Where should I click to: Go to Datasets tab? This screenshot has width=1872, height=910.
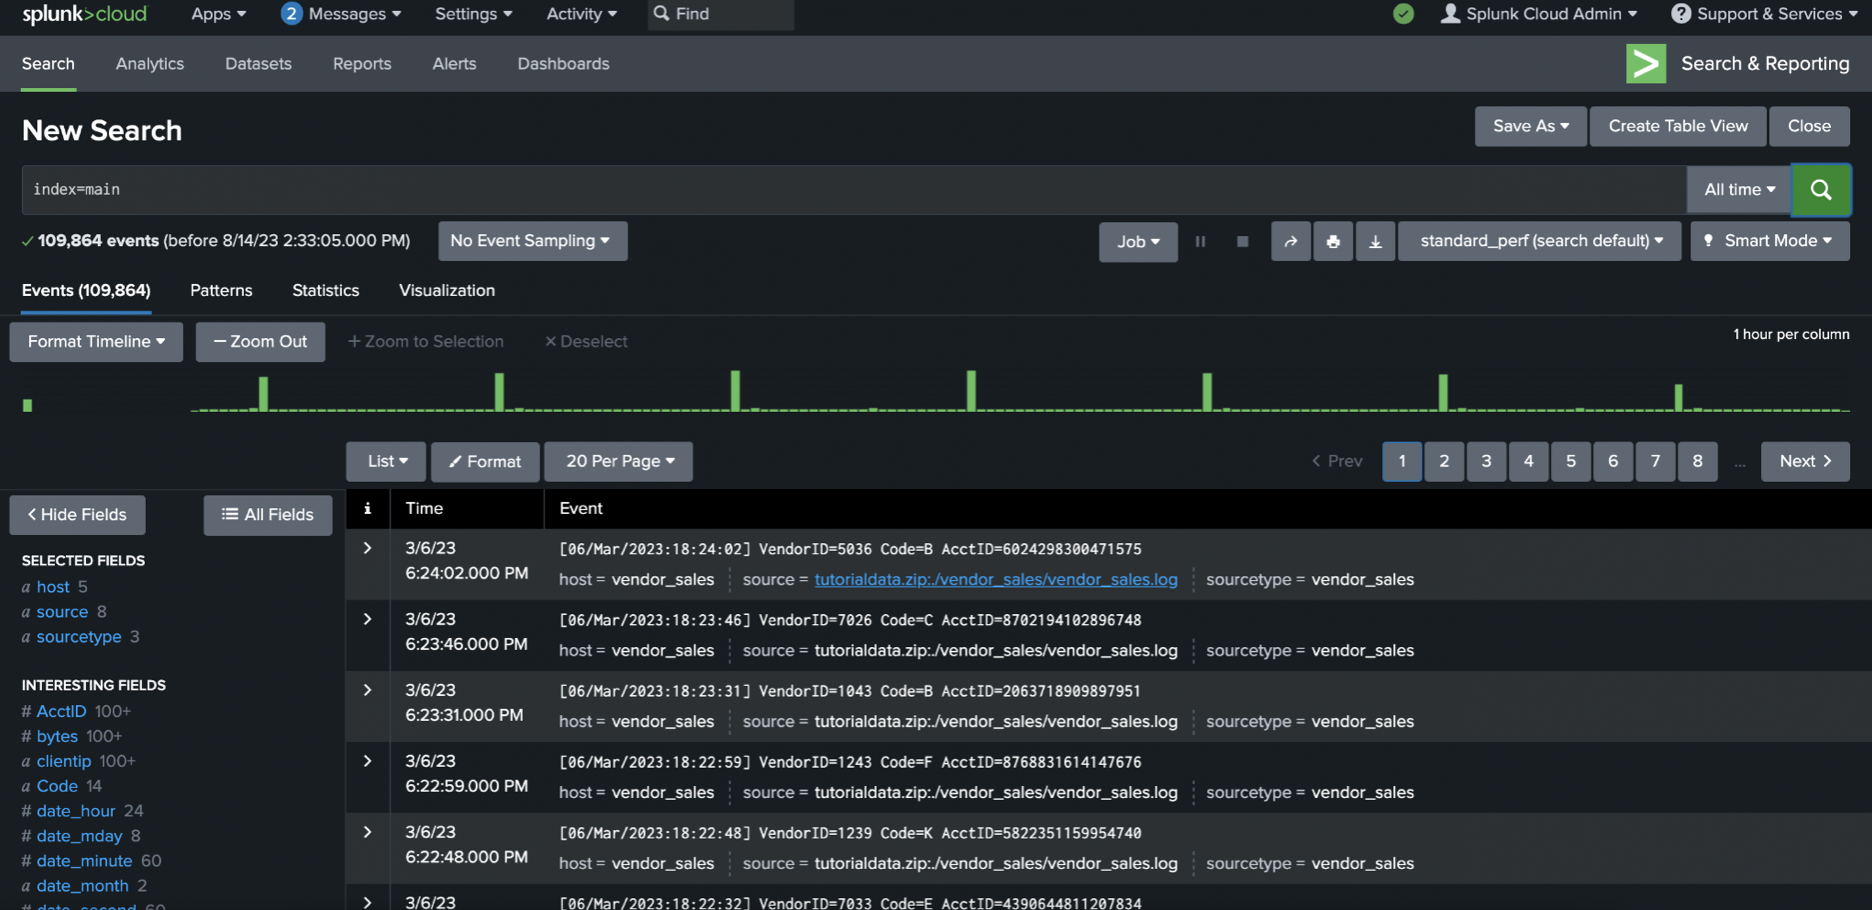258,63
